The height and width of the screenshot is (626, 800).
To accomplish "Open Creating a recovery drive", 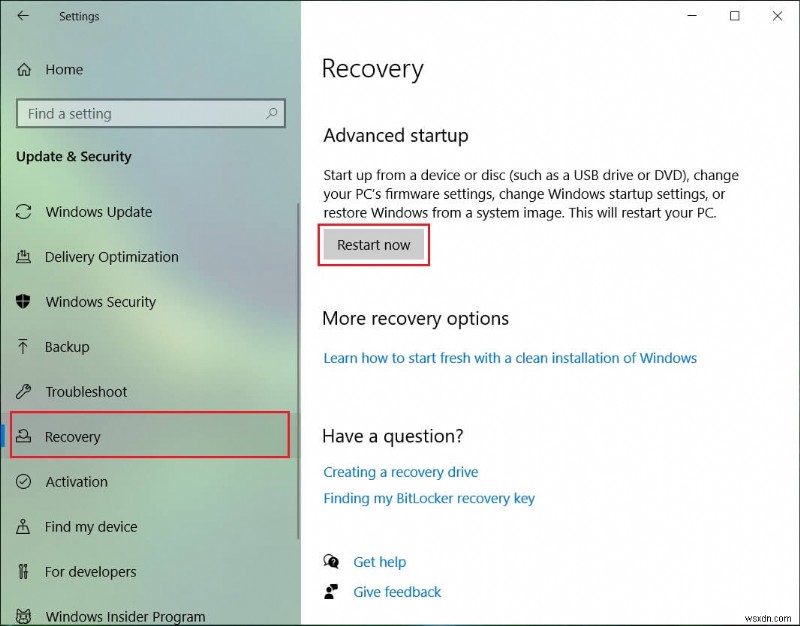I will pos(401,472).
